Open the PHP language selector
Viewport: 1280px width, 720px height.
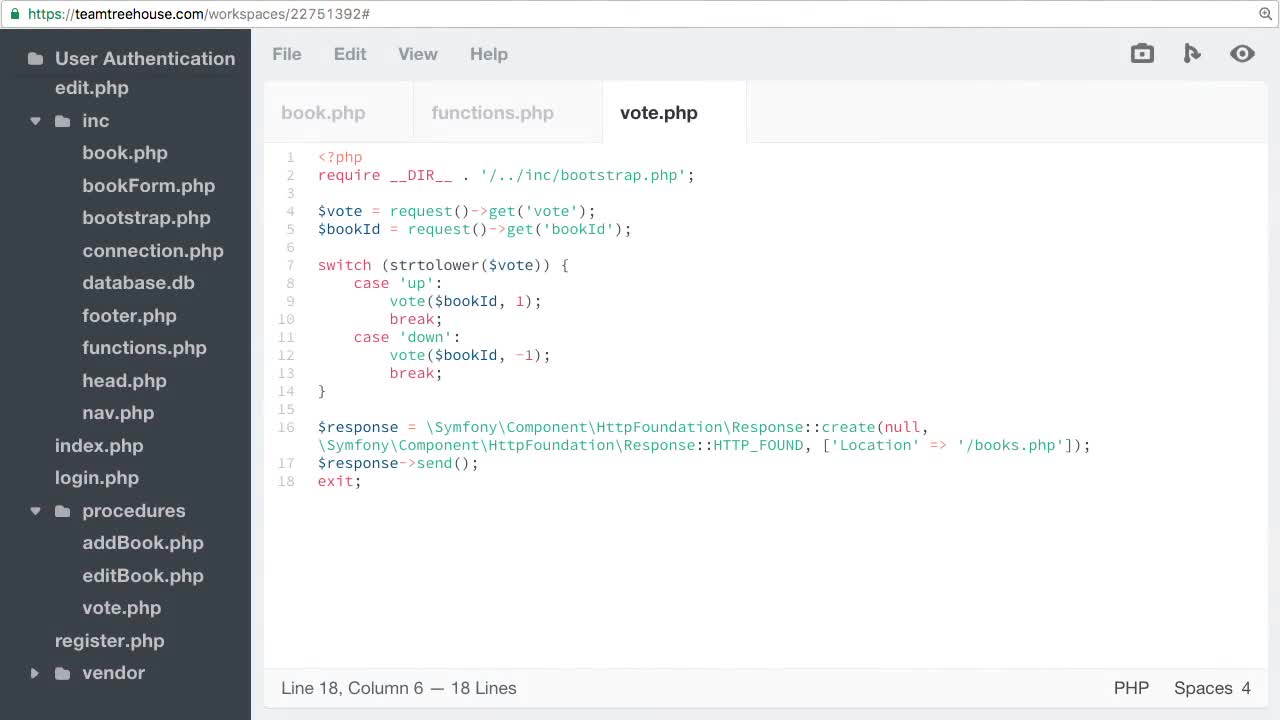coord(1131,688)
